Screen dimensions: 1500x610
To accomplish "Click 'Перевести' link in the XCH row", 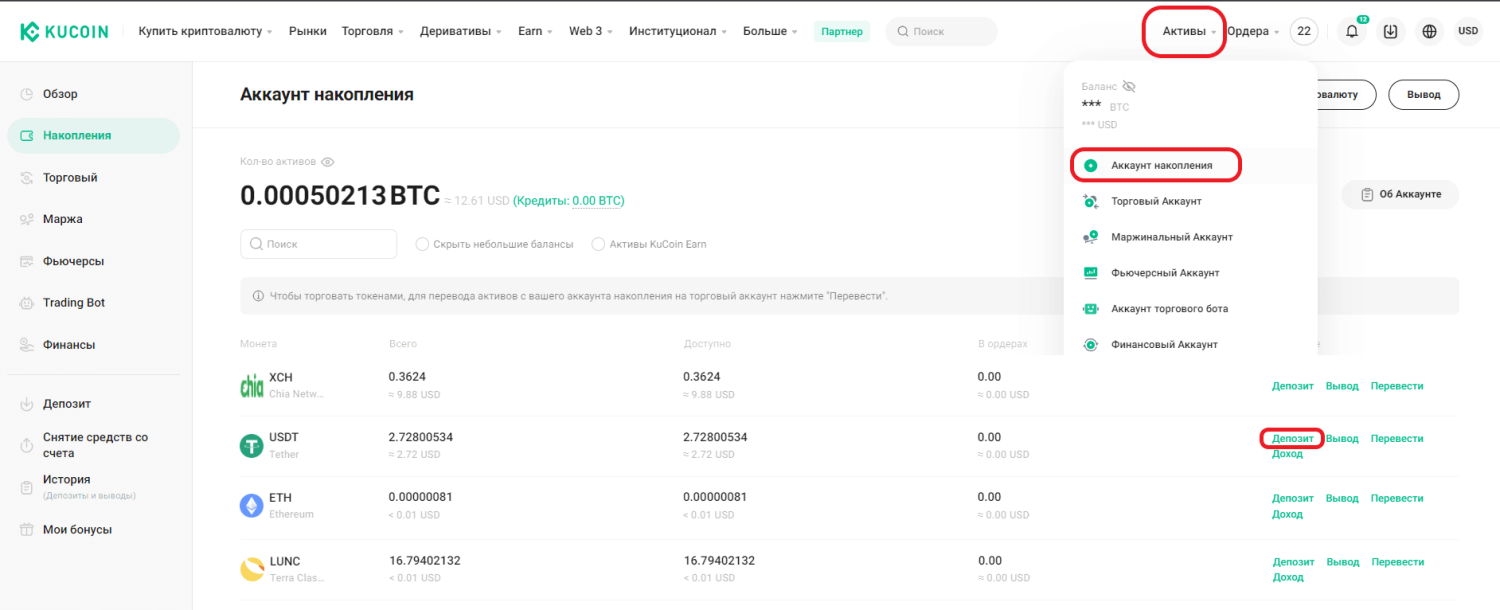I will point(1397,386).
